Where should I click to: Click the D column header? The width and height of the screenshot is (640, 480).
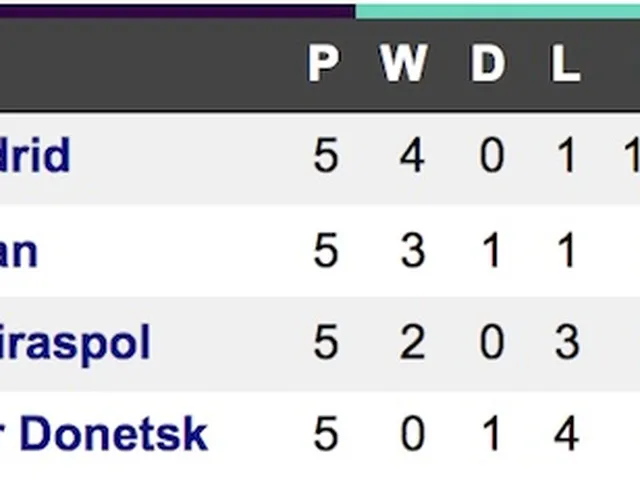(x=488, y=65)
